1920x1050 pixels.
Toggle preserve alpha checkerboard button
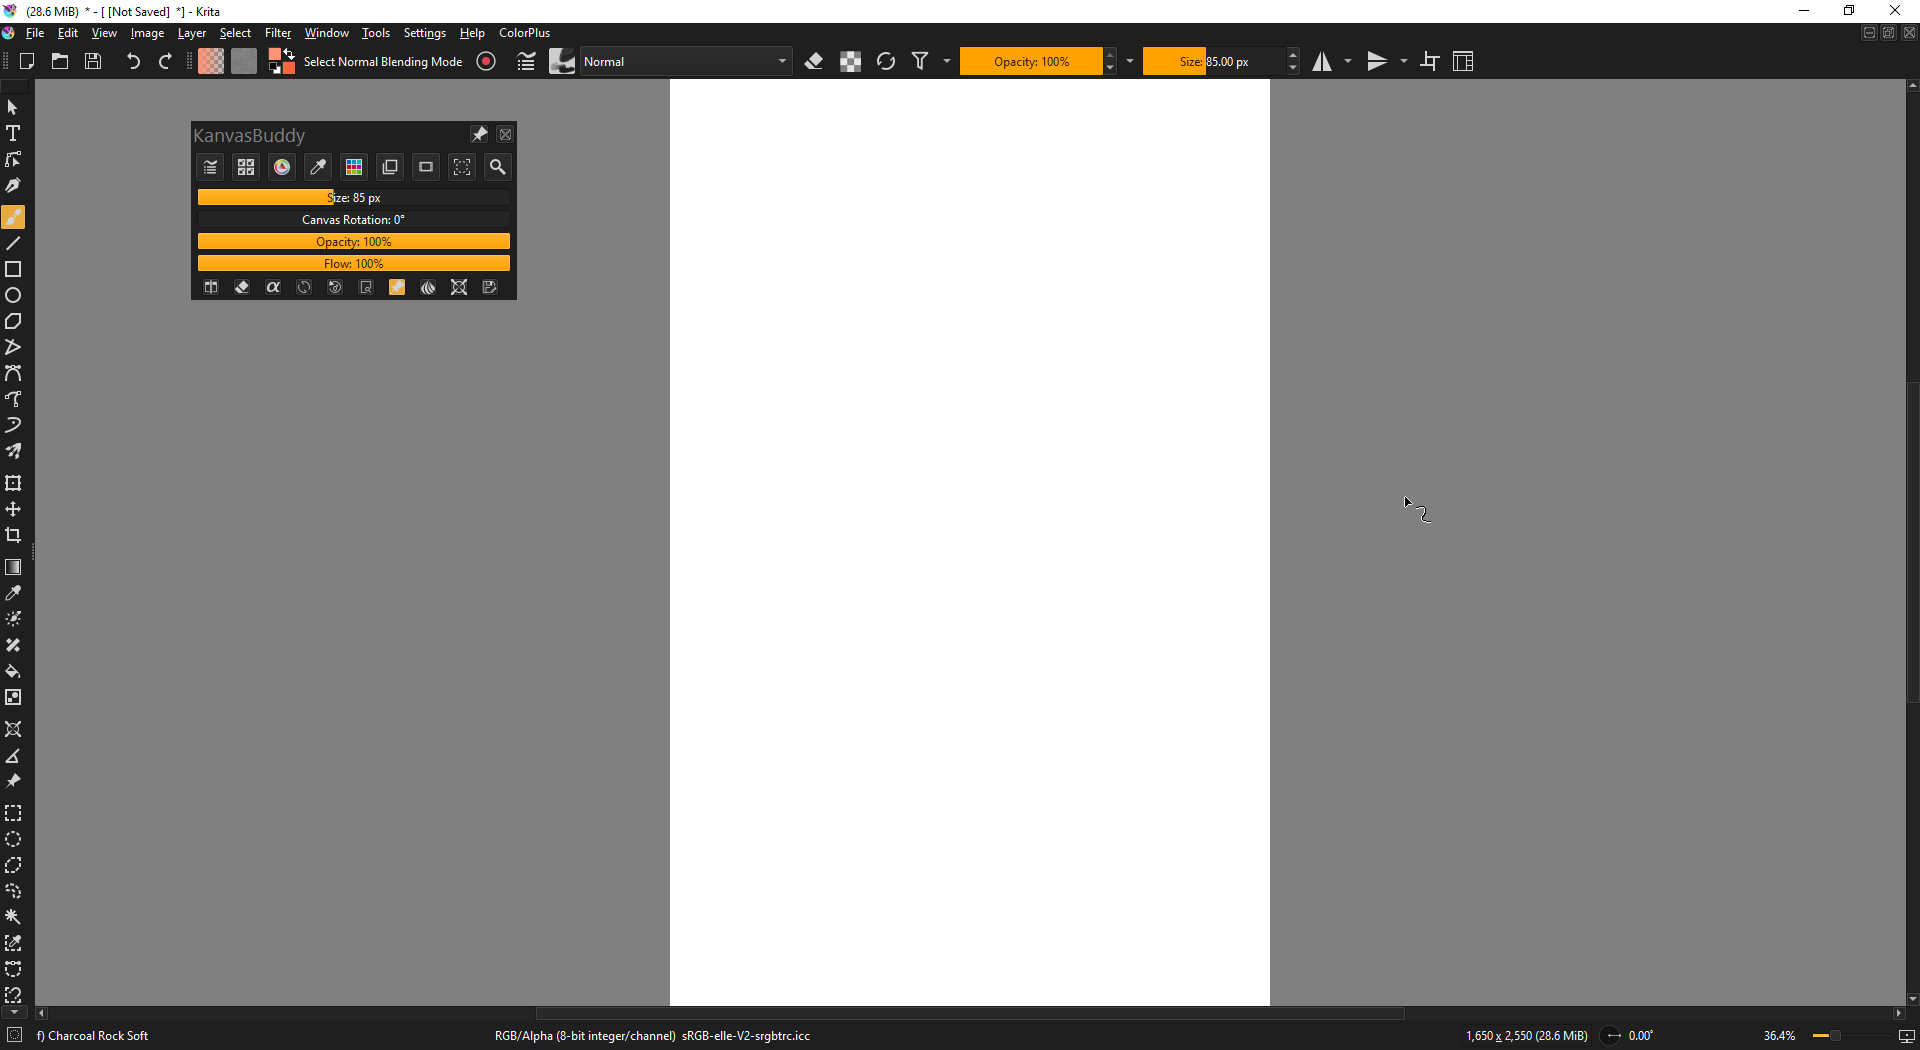point(850,62)
